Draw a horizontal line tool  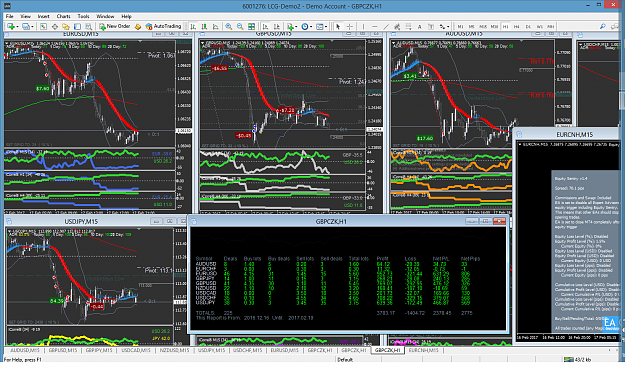(375, 27)
